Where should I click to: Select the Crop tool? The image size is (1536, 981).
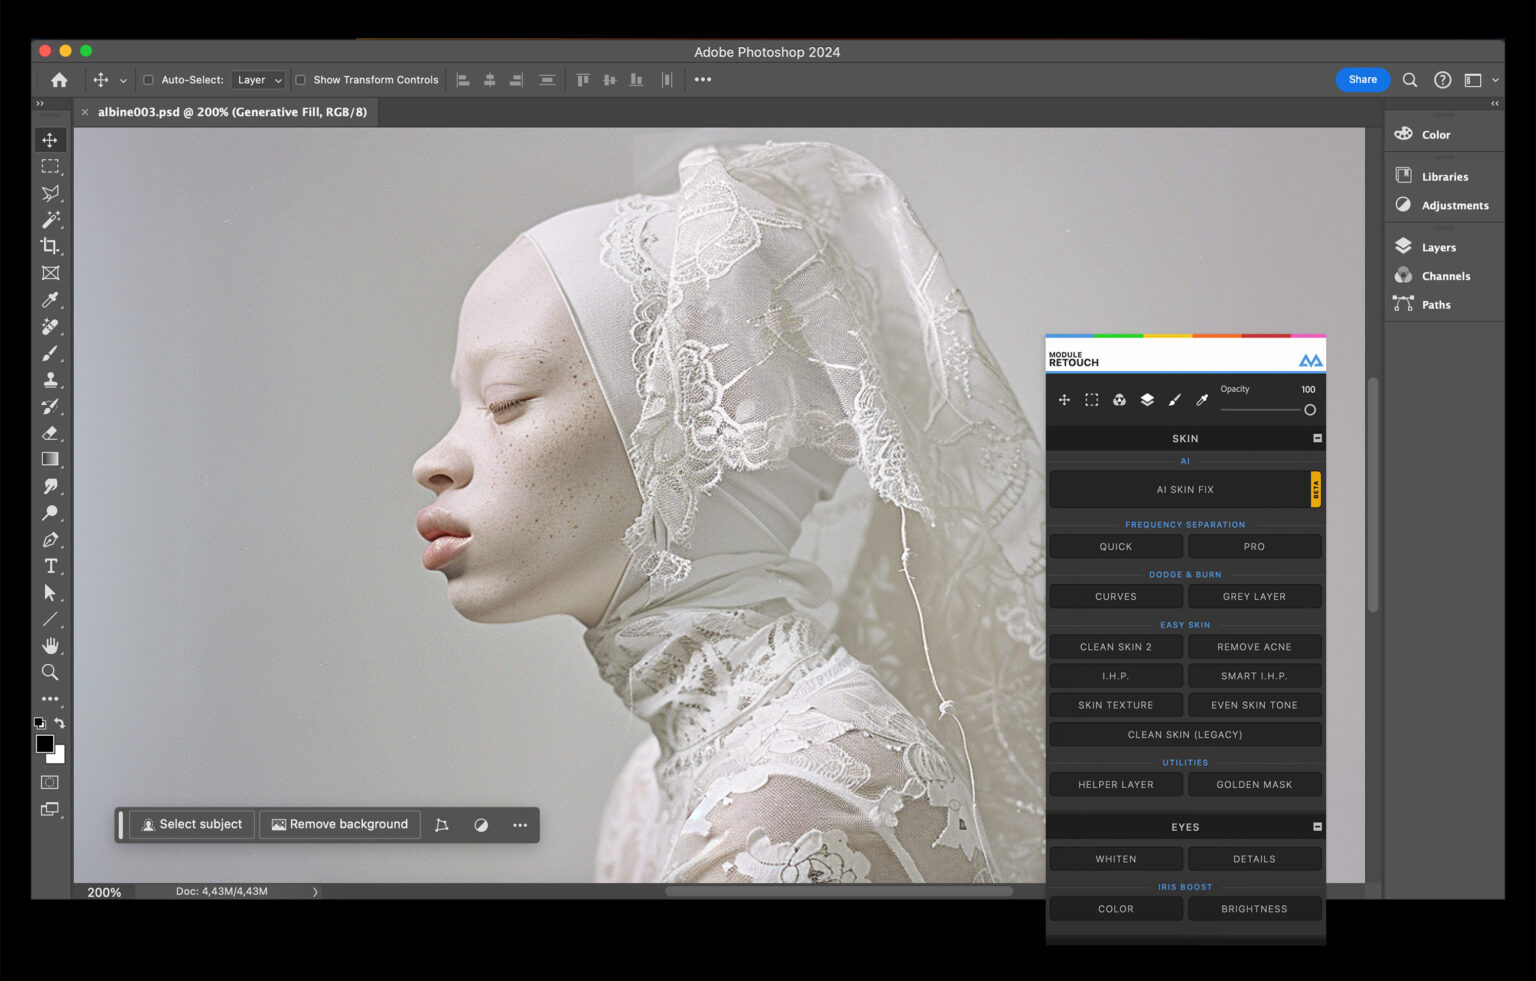point(50,246)
